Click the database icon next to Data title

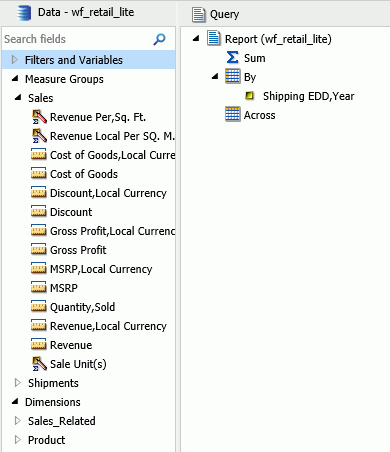(24, 13)
